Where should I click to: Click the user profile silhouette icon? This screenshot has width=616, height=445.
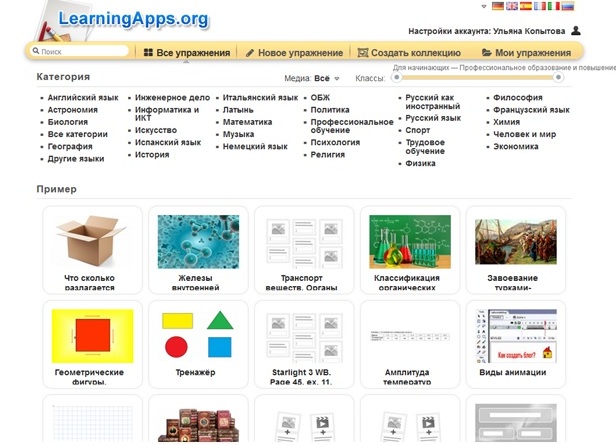click(x=576, y=31)
